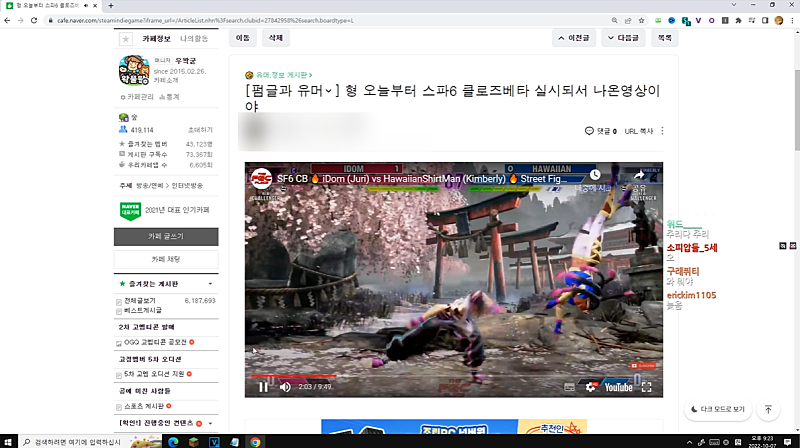Seek using the red video progress bar
800x448 pixels.
point(293,376)
